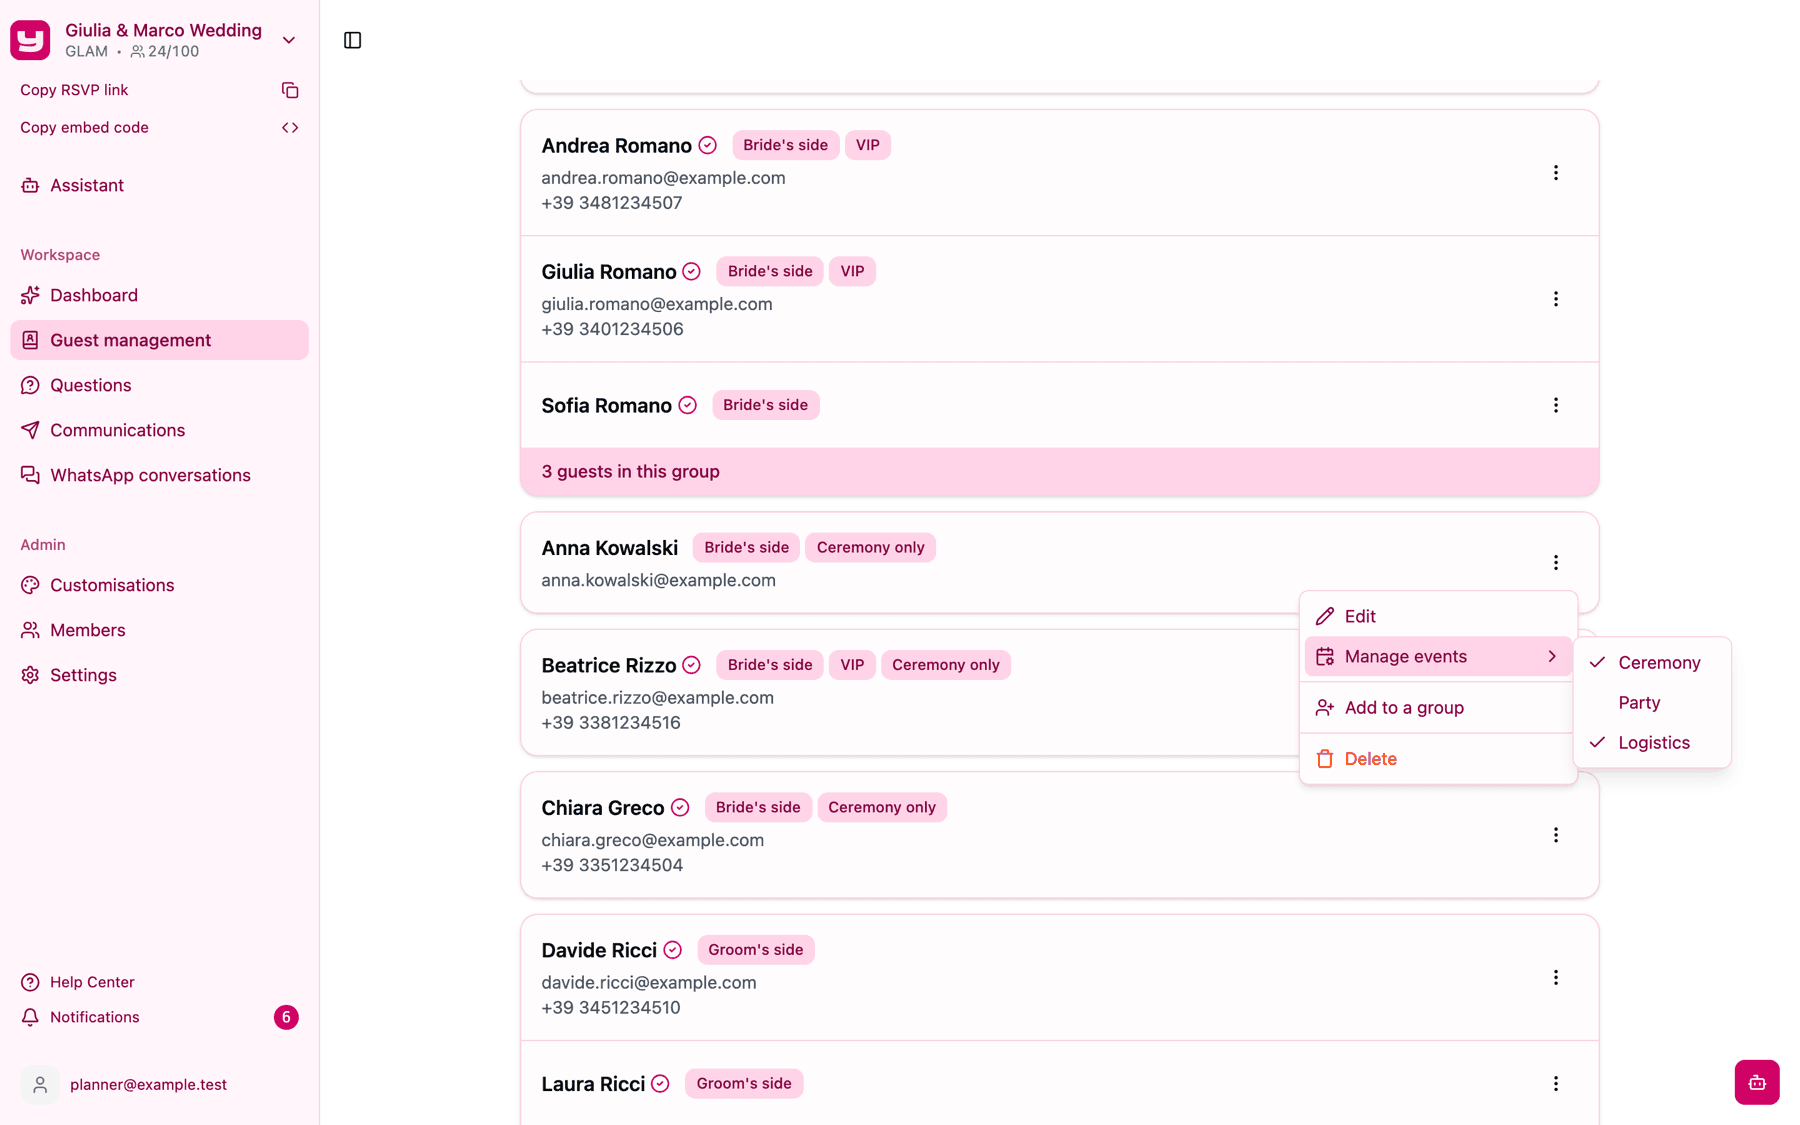Go to Dashboard
Viewport: 1800px width, 1125px height.
point(159,295)
